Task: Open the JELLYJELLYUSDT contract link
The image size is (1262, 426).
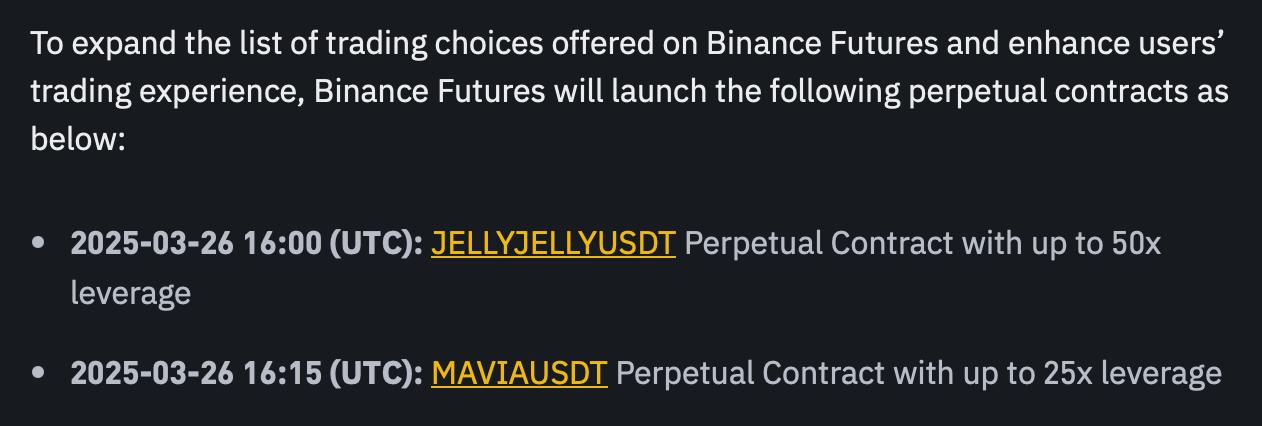Action: click(553, 243)
